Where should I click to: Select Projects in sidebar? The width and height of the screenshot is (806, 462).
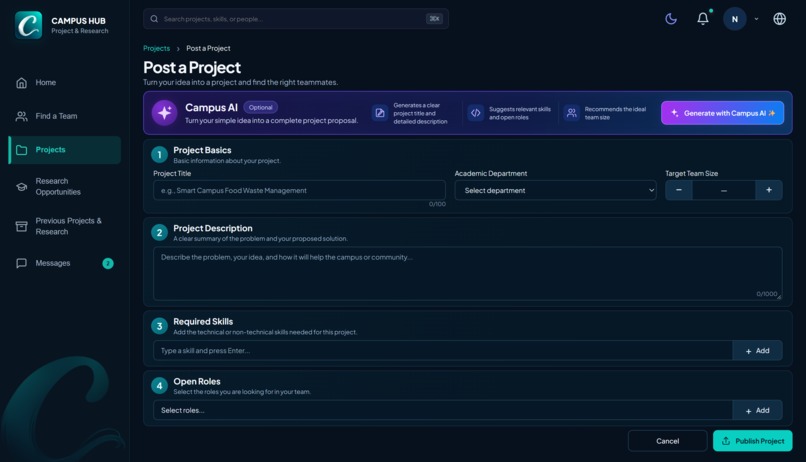pyautogui.click(x=65, y=150)
